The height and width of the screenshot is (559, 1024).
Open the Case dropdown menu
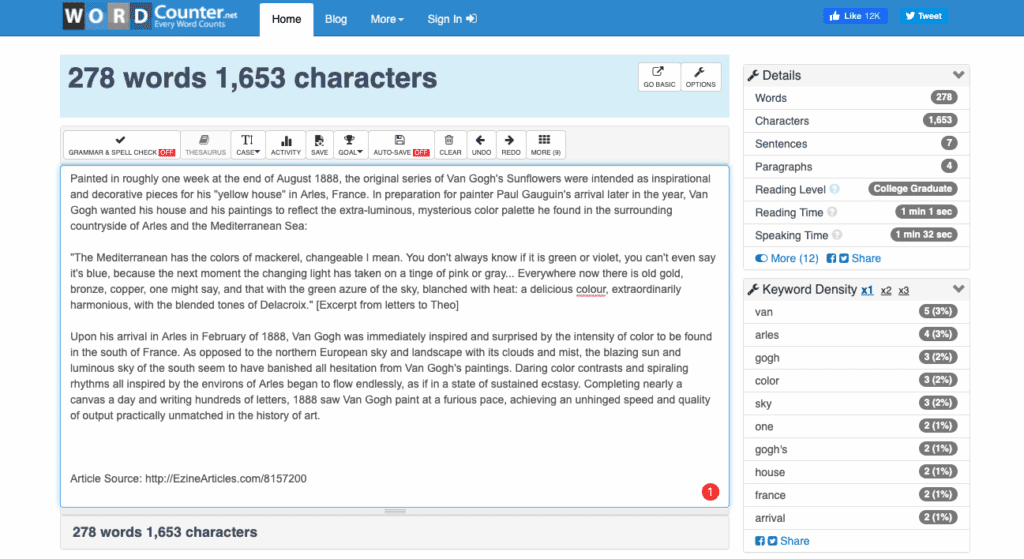click(247, 145)
